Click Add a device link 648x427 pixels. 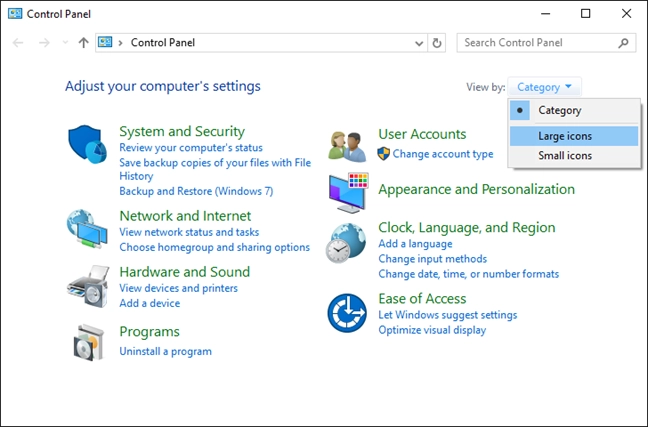(x=150, y=303)
